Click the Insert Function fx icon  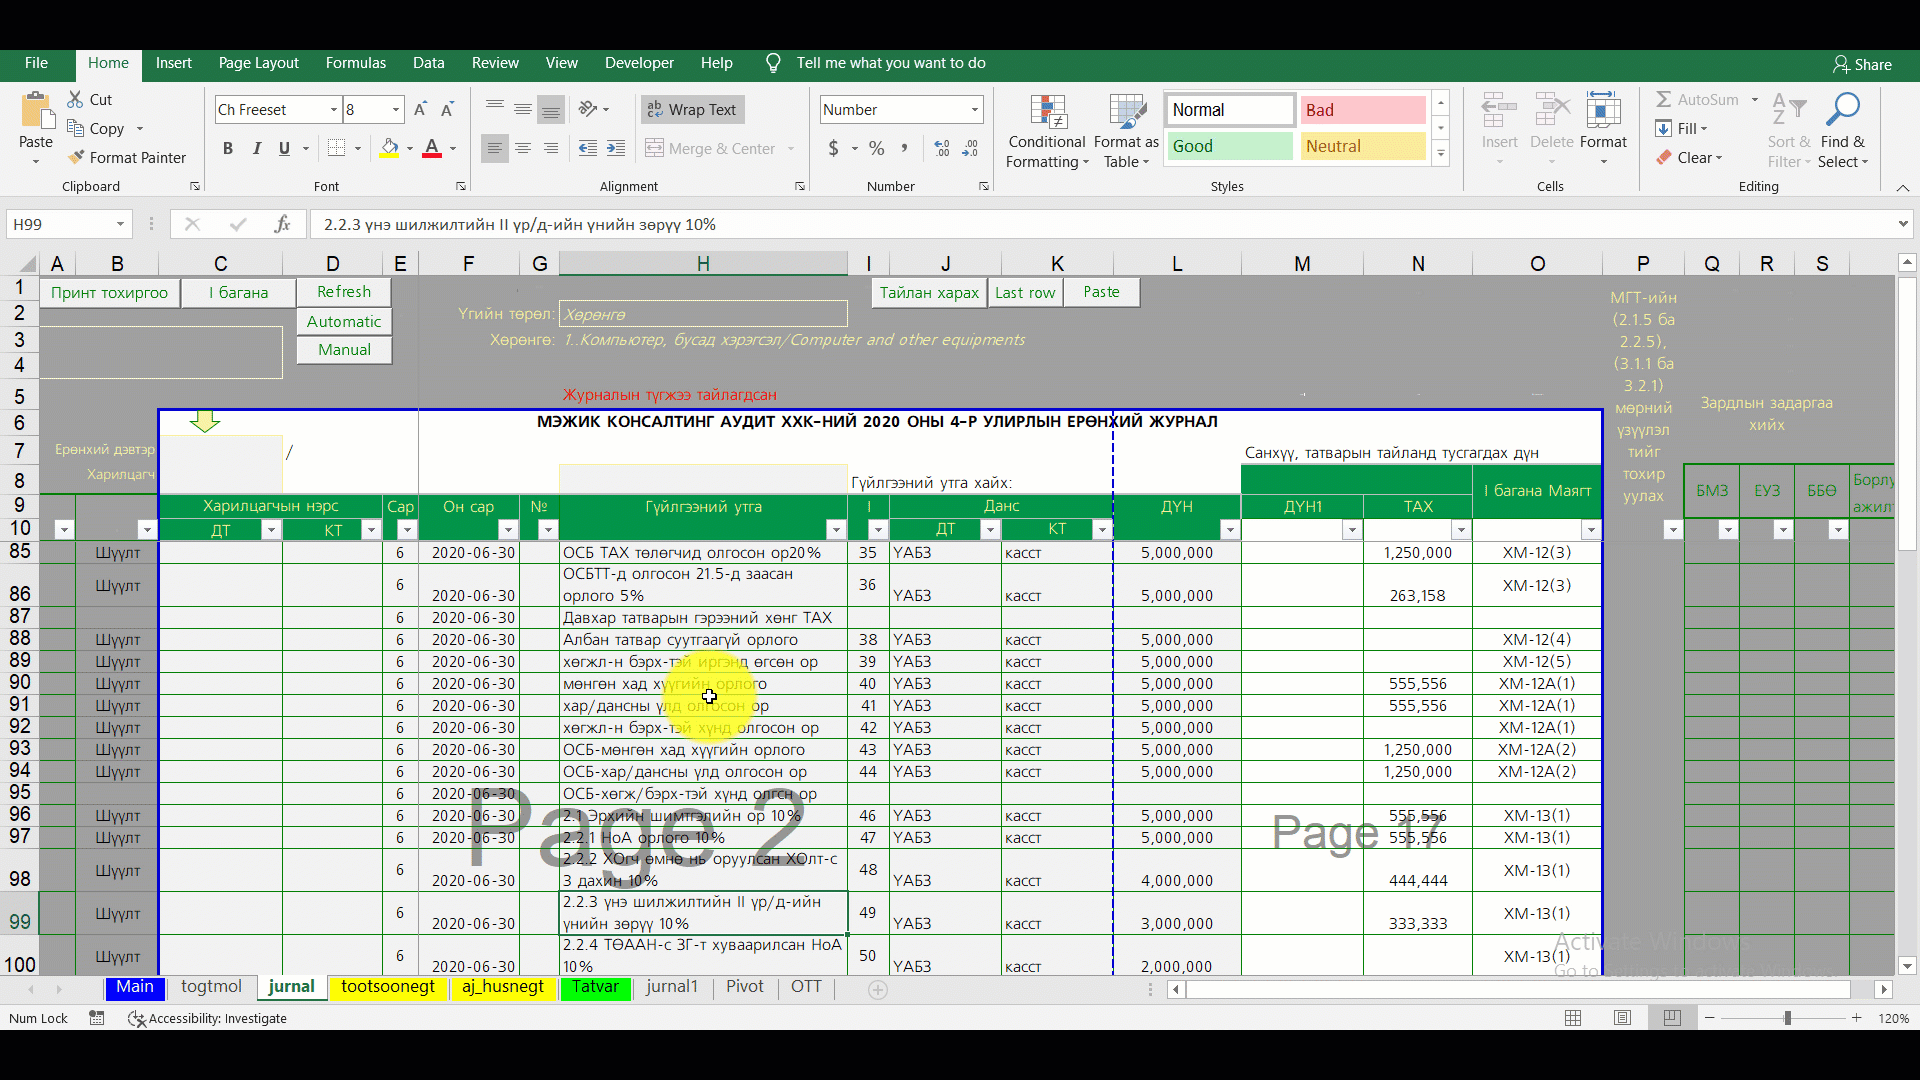click(x=282, y=225)
